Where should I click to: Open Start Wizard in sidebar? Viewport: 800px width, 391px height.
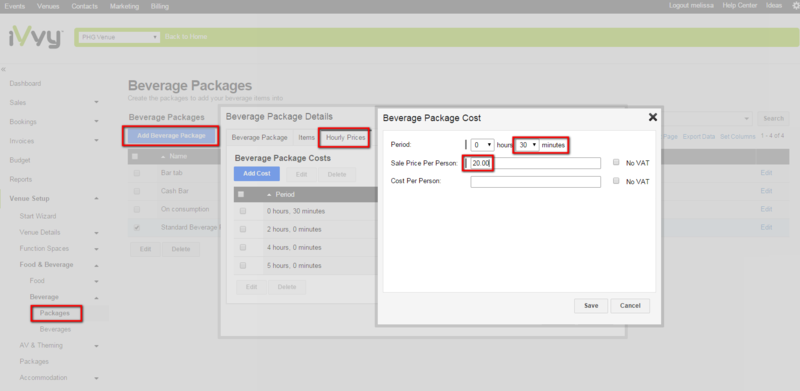click(x=38, y=216)
